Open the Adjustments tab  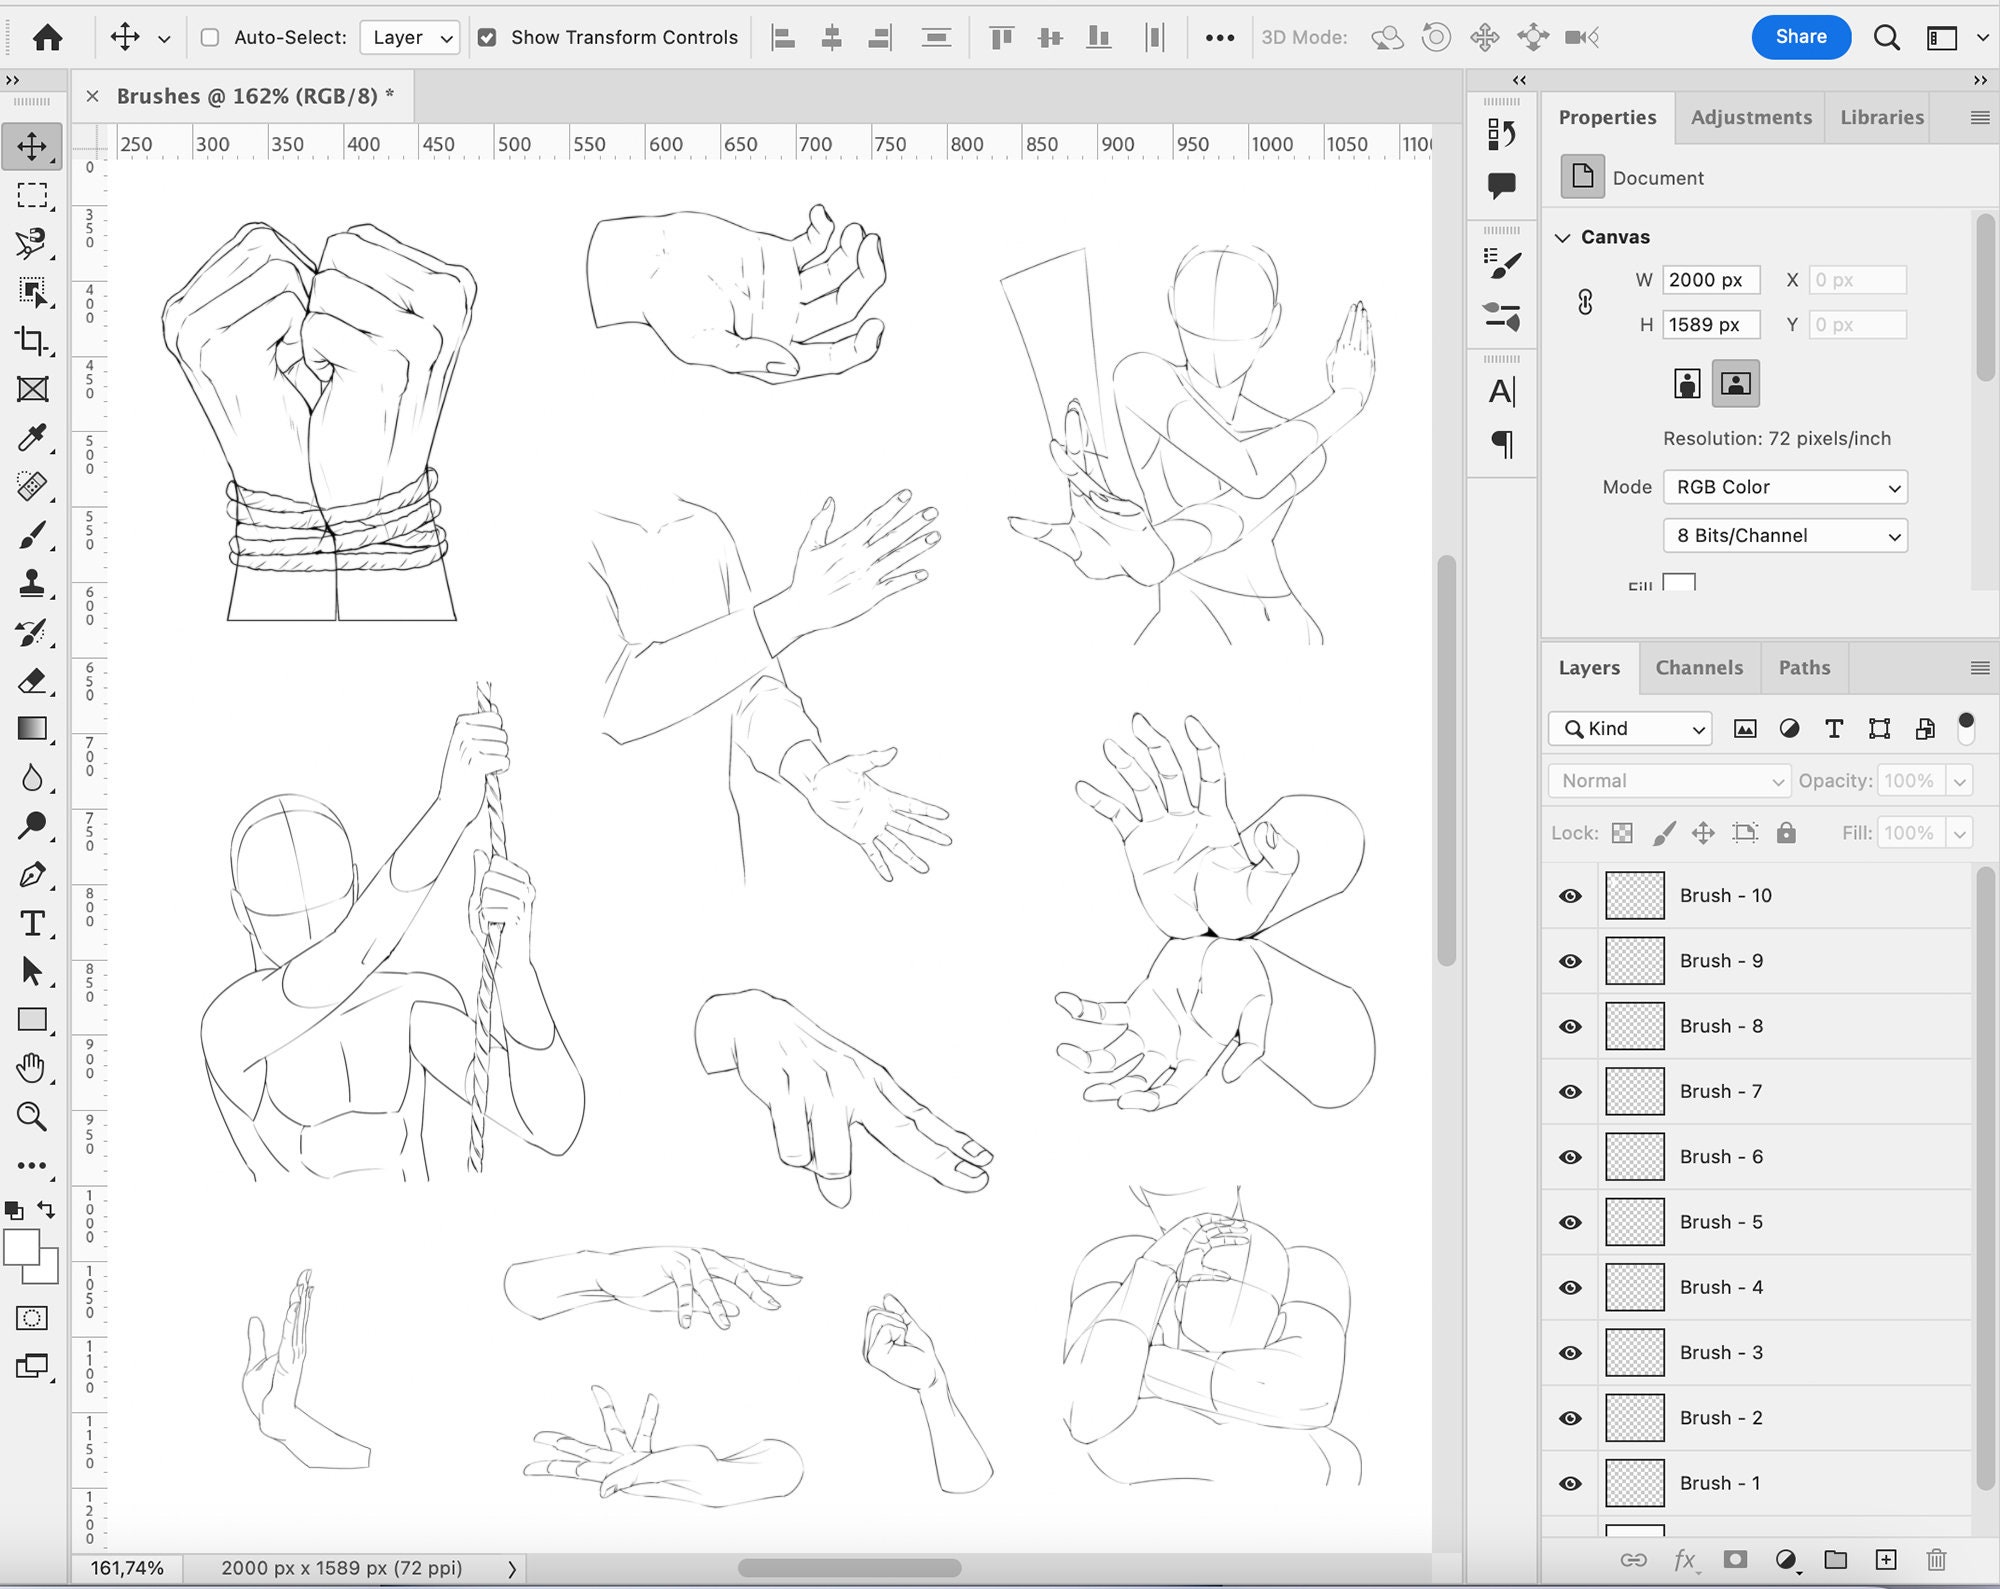[x=1750, y=116]
